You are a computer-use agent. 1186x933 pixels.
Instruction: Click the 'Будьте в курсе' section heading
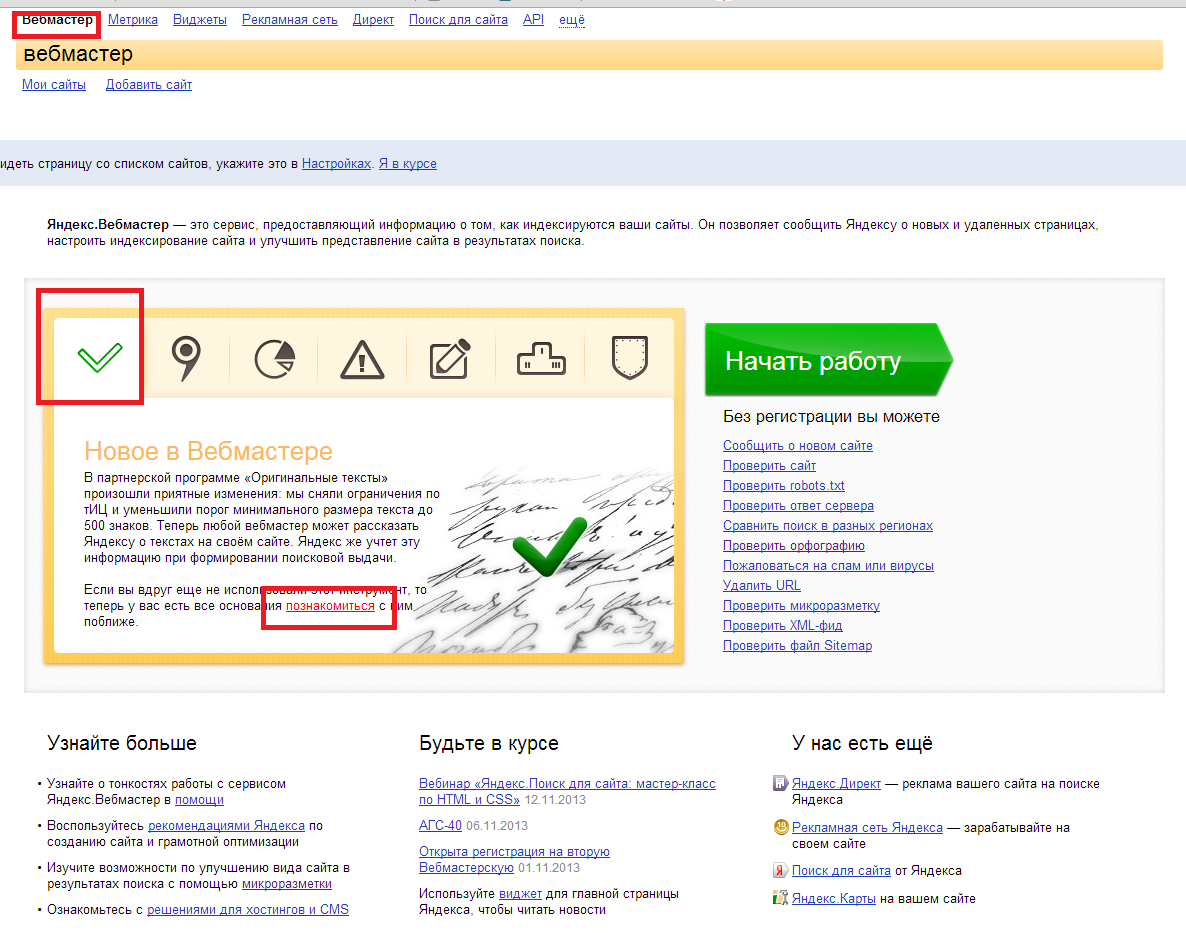click(489, 743)
